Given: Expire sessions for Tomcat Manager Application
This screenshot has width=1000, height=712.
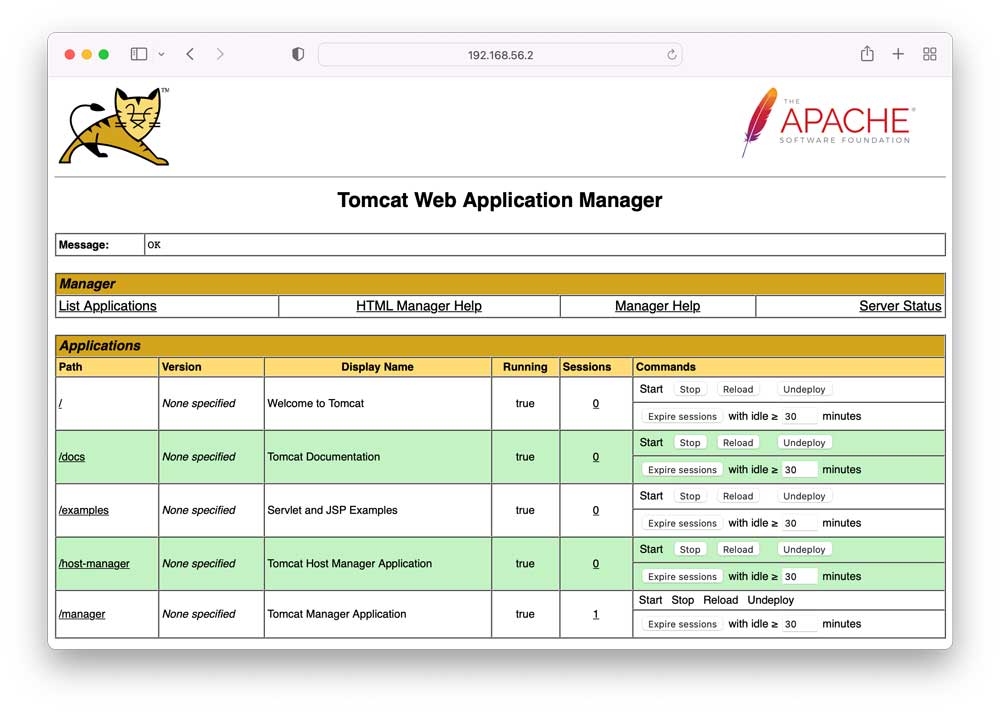Looking at the screenshot, I should pyautogui.click(x=682, y=624).
